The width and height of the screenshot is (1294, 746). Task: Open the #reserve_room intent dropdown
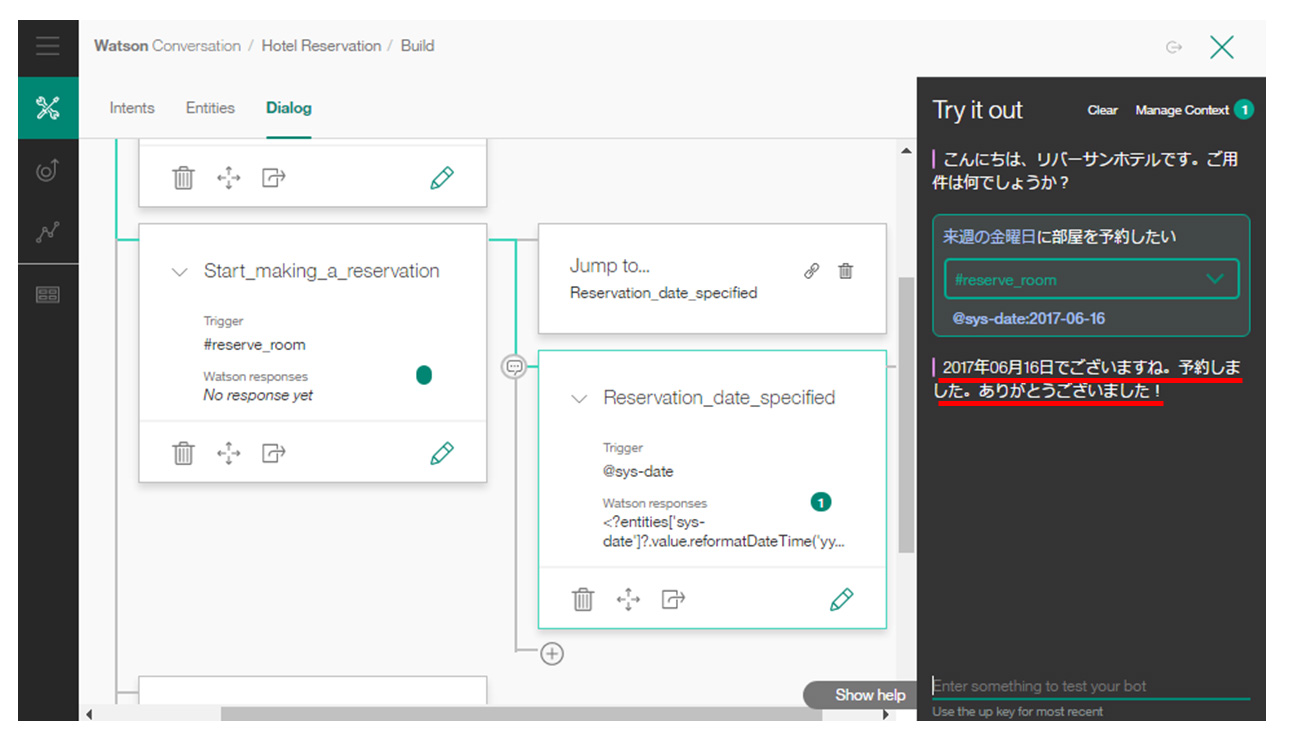1091,279
